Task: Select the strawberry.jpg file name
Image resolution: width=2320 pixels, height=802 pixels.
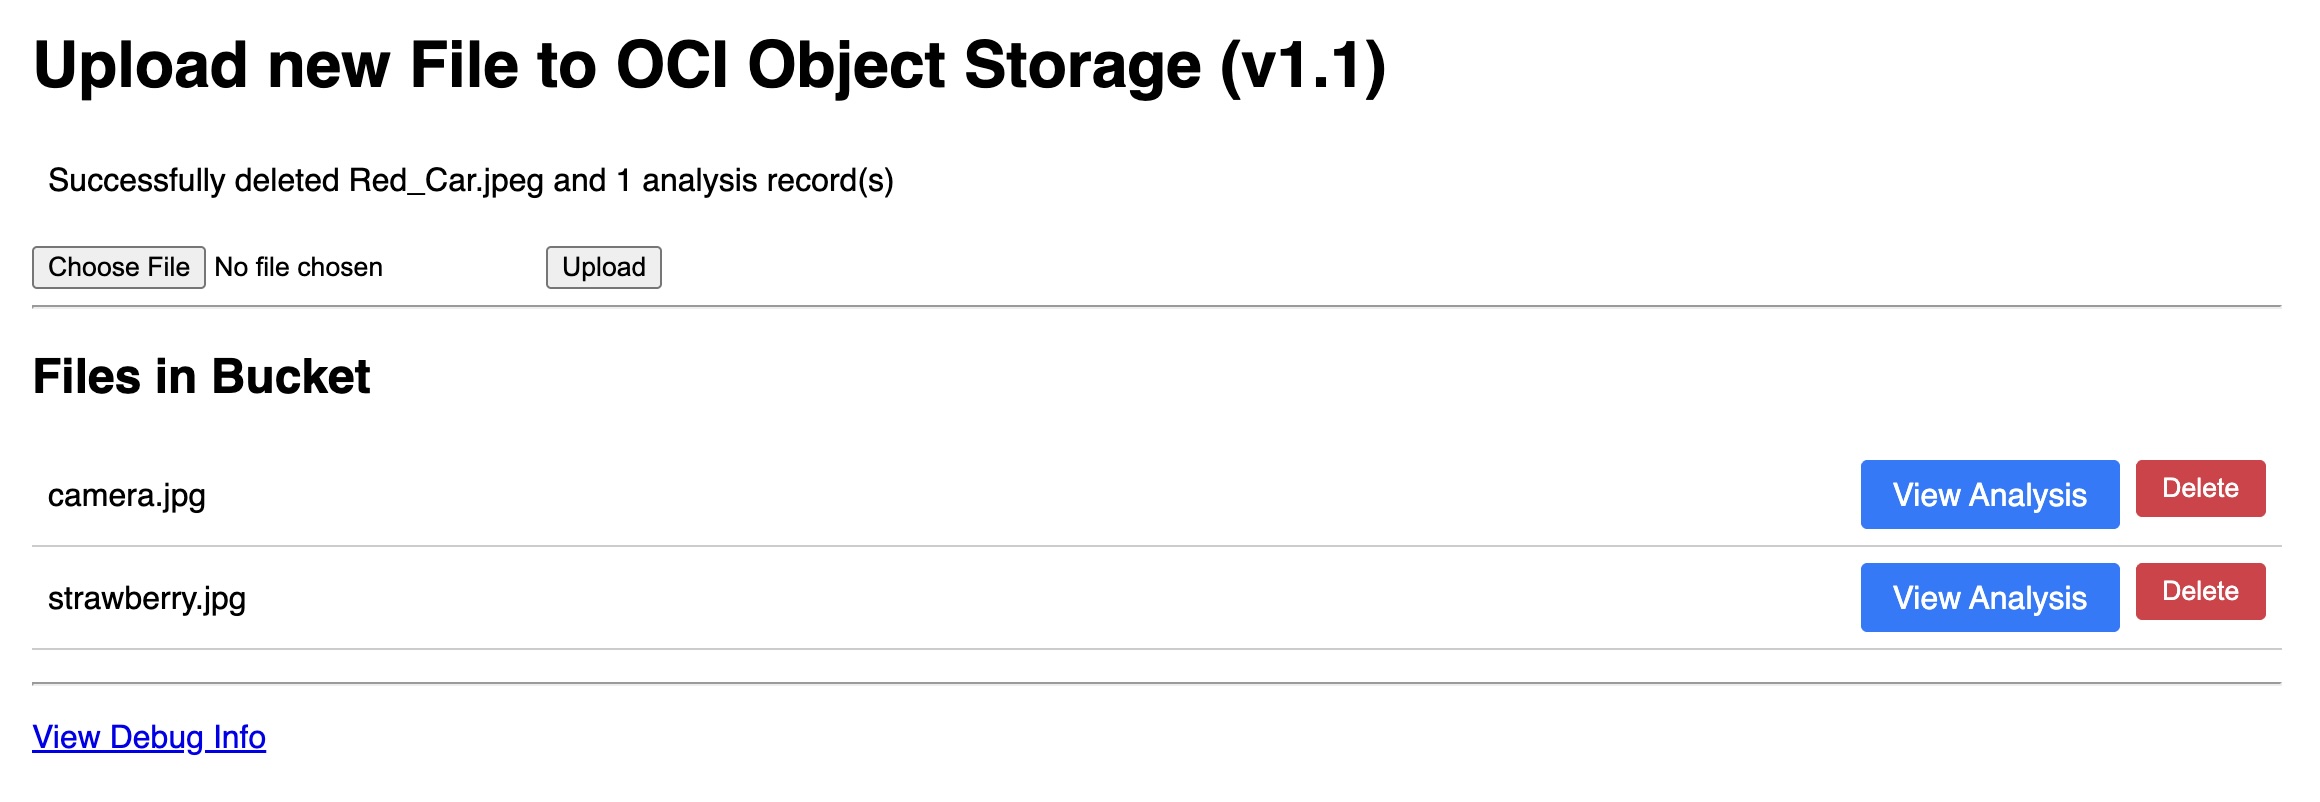Action: [x=147, y=599]
